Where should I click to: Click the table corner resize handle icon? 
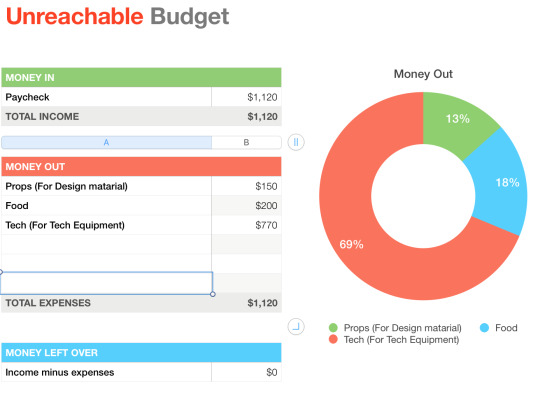(296, 326)
